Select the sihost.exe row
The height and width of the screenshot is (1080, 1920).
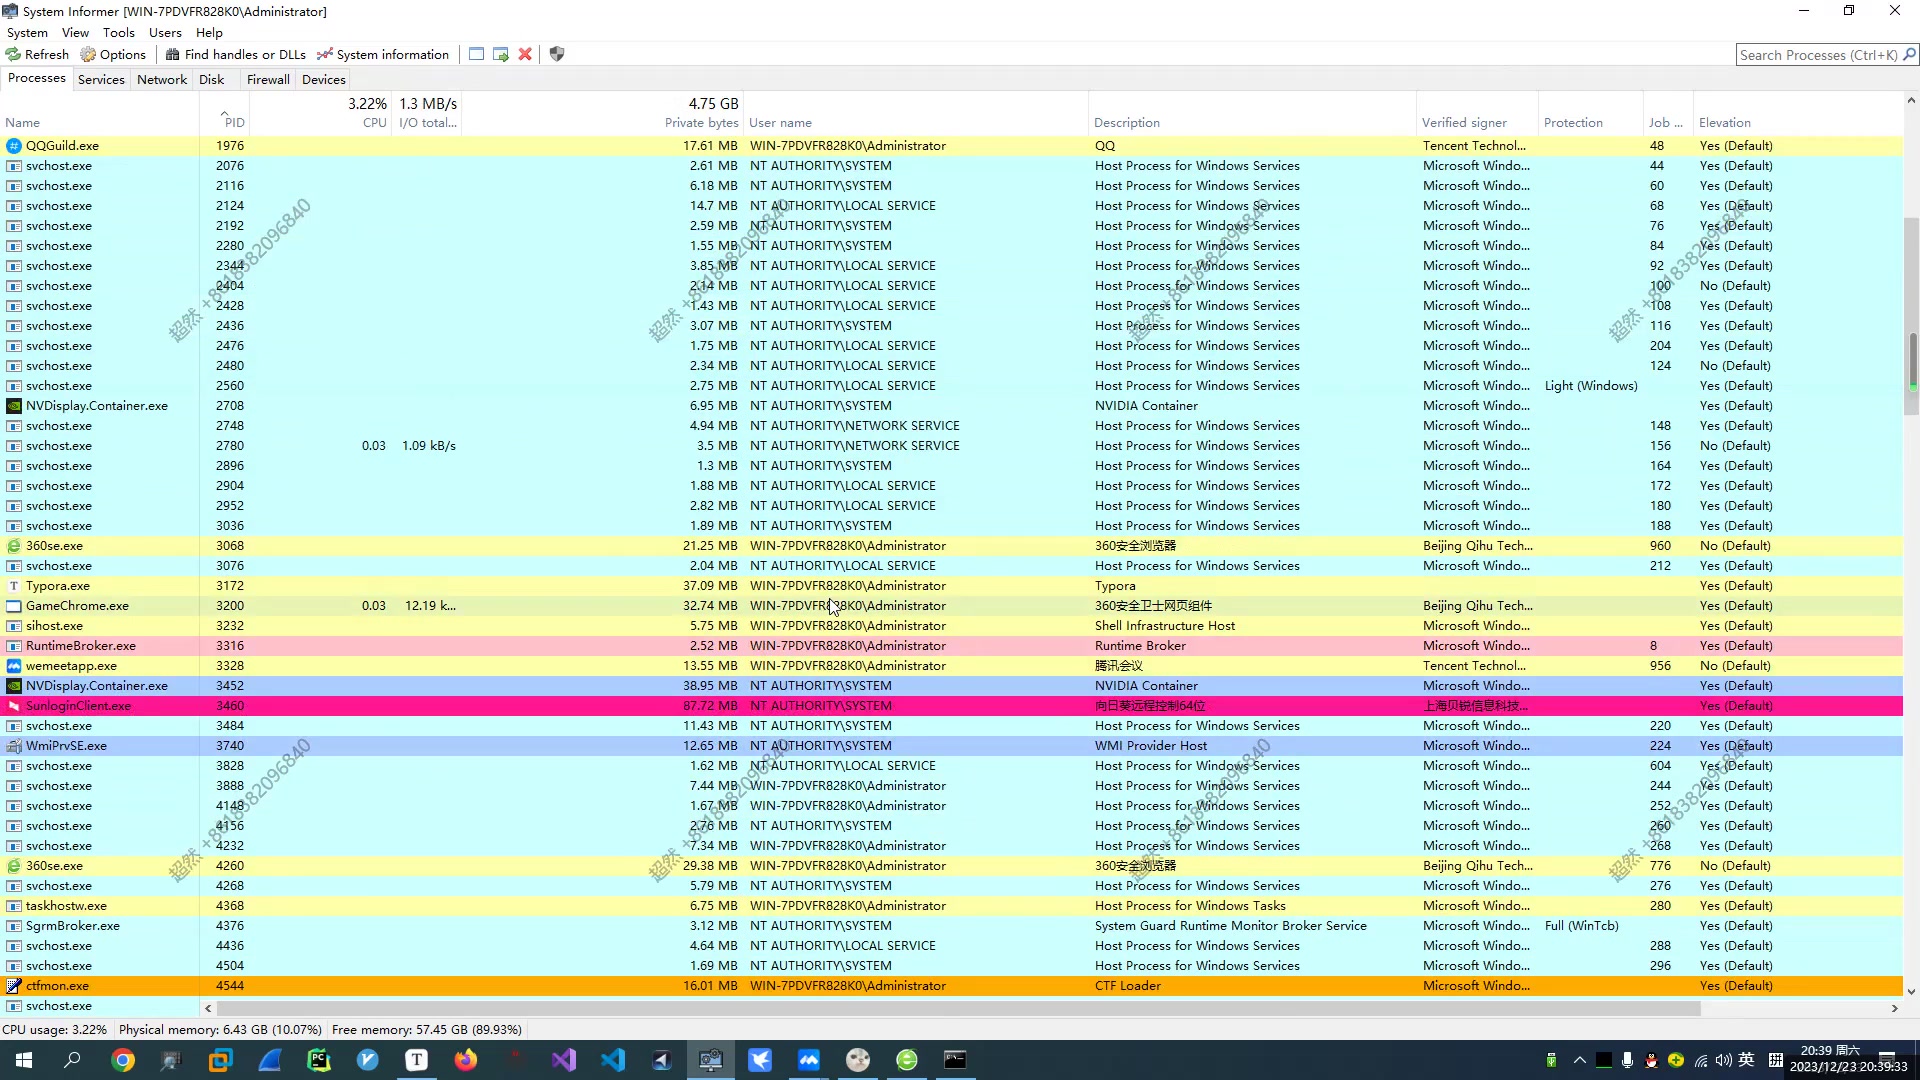click(x=951, y=625)
